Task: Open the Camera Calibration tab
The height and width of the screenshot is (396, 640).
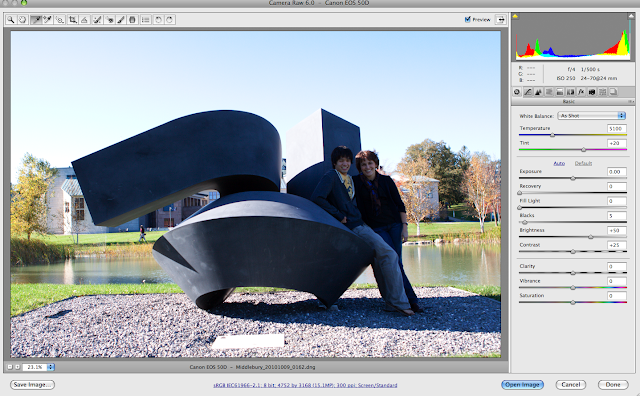Action: (592, 92)
